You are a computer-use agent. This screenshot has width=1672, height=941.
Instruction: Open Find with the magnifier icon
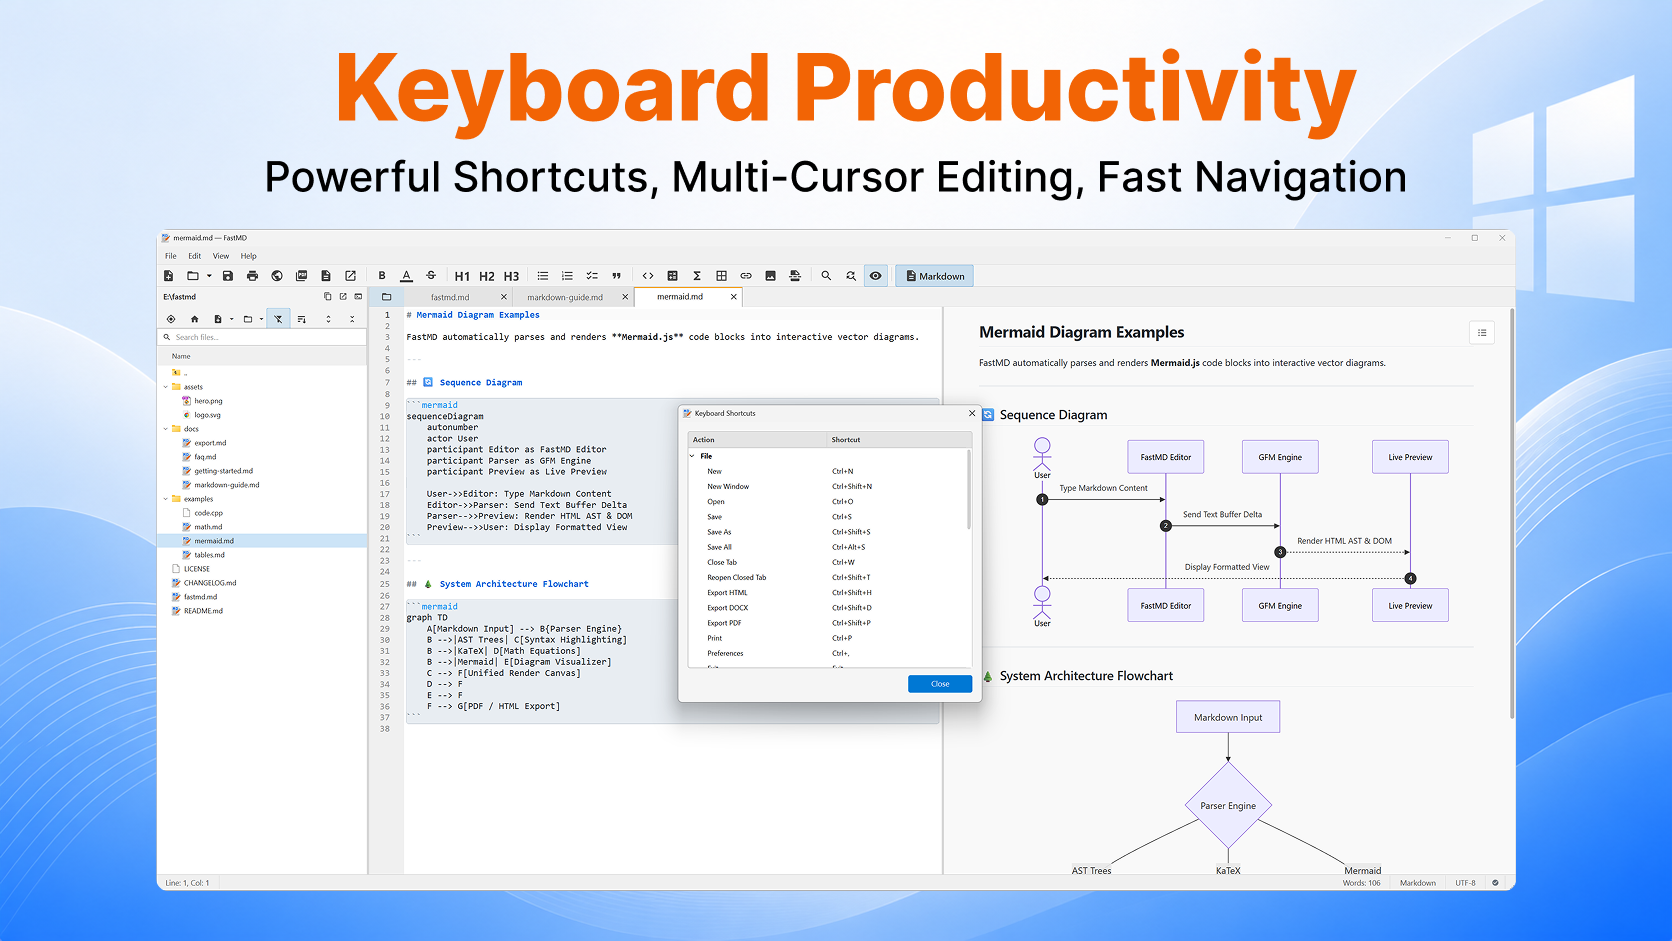click(826, 276)
